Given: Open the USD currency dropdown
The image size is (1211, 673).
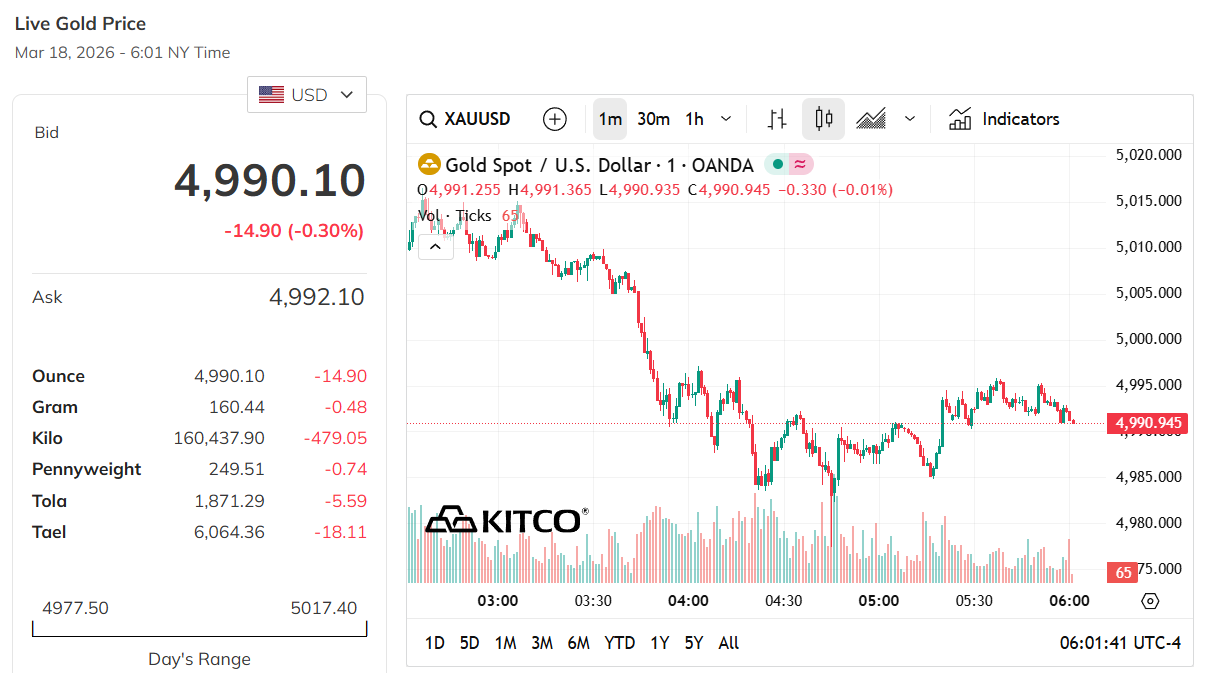Looking at the screenshot, I should [x=307, y=95].
